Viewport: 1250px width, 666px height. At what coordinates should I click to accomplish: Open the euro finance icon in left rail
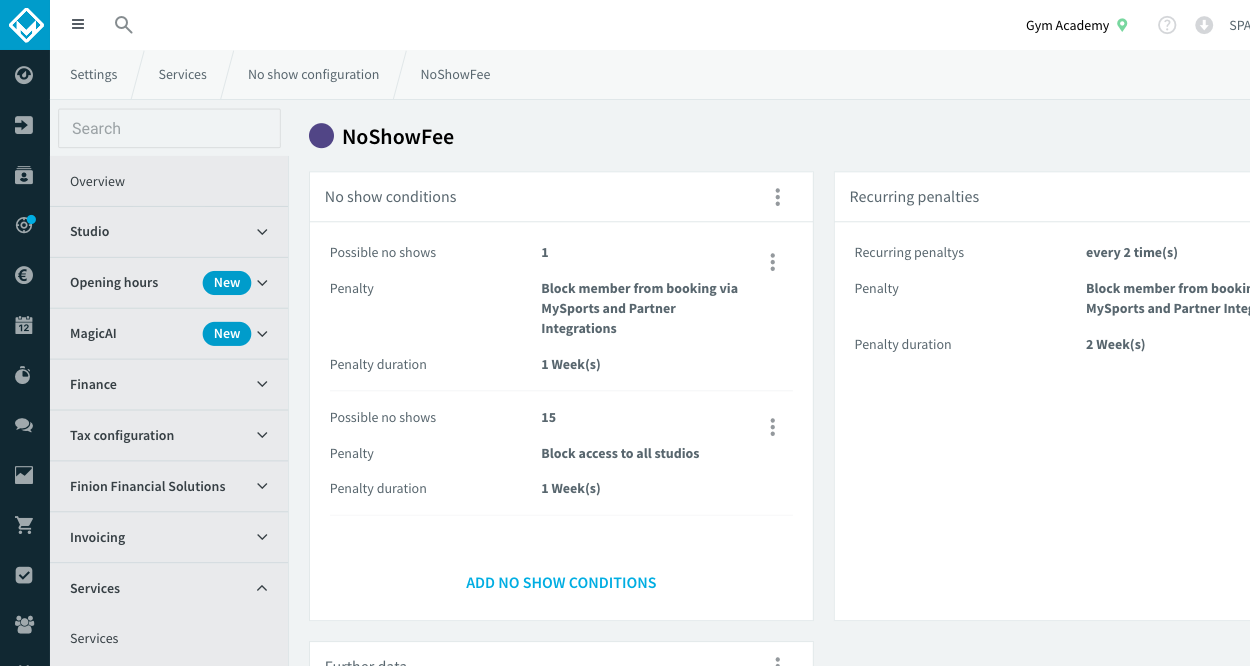pyautogui.click(x=24, y=275)
